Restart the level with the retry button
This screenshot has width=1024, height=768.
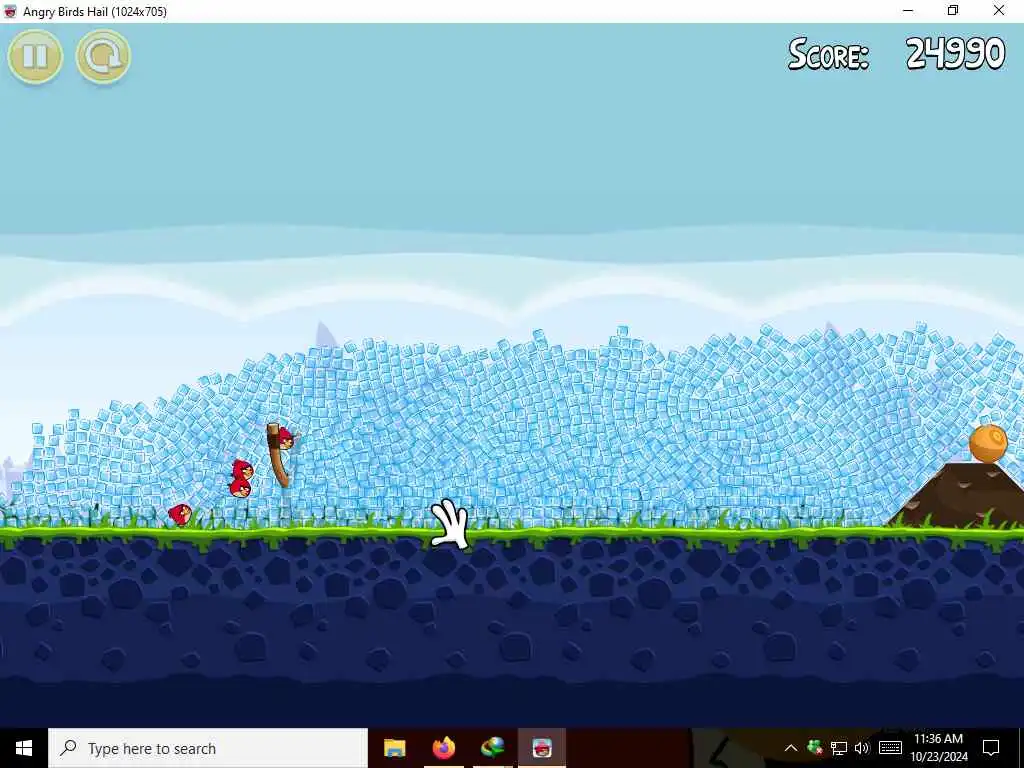tap(103, 57)
